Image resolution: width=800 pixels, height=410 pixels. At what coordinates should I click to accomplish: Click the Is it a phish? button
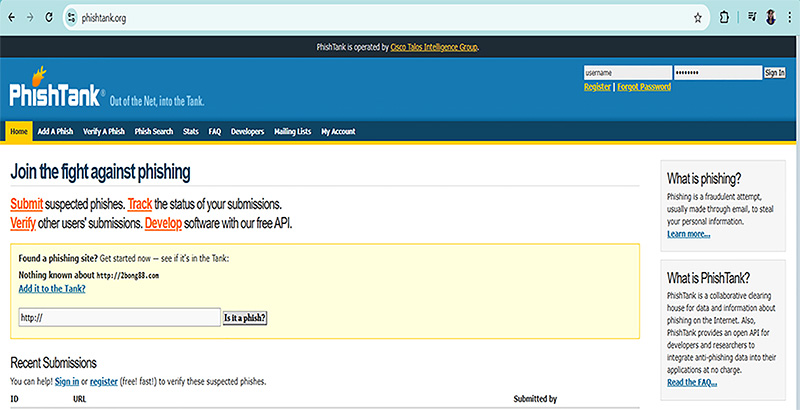click(x=245, y=318)
